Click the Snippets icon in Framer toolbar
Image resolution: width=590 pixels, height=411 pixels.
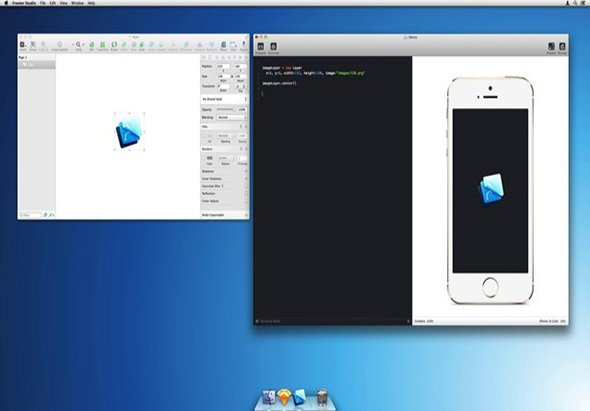[x=260, y=48]
